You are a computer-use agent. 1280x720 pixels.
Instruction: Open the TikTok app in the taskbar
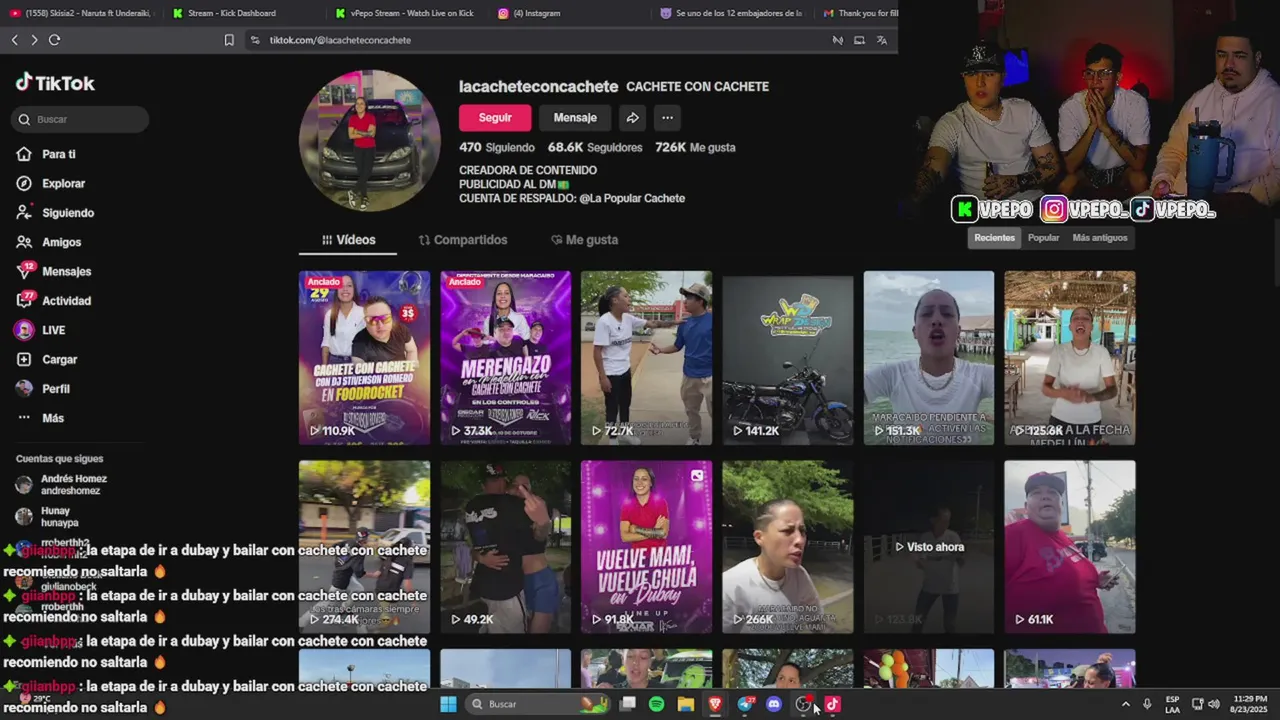(832, 704)
